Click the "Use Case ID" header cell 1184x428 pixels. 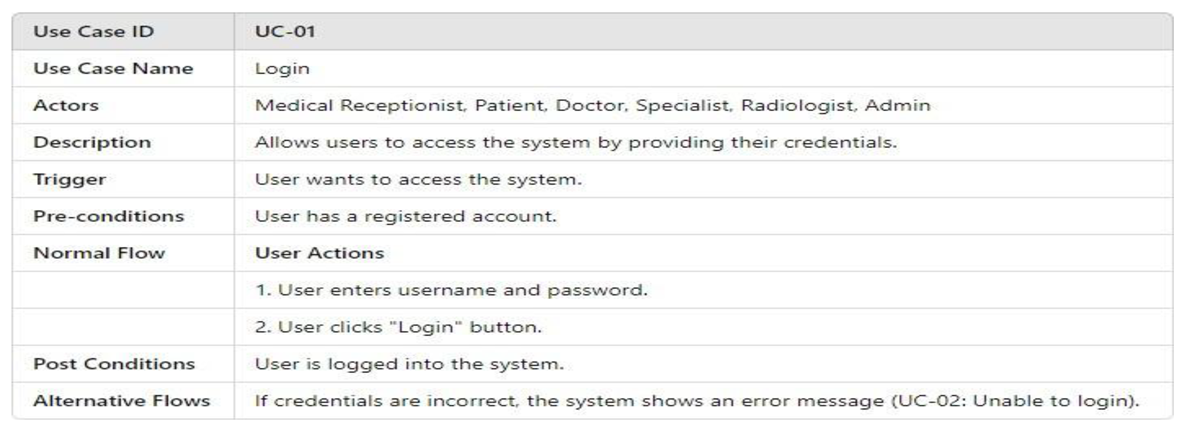click(94, 31)
